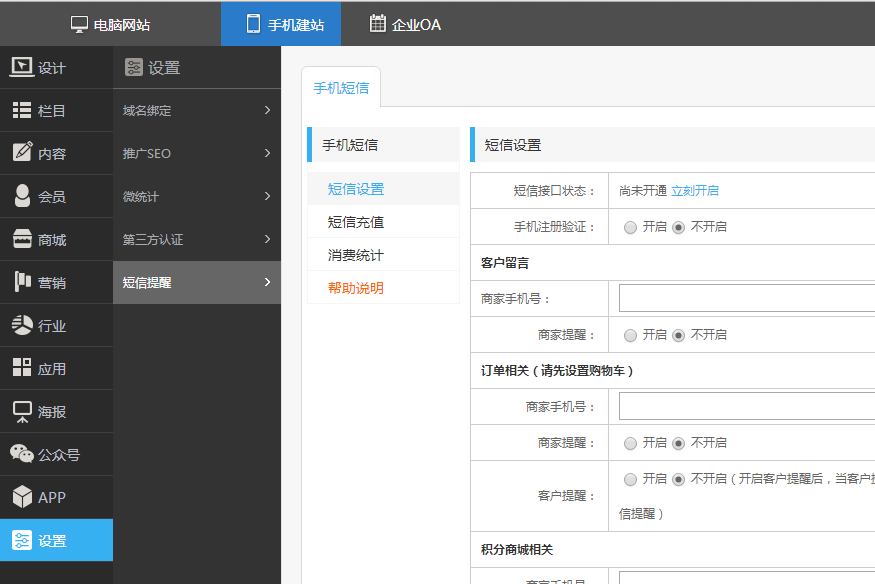This screenshot has width=875, height=584.
Task: Click the 应用 grid apps icon
Action: [x=22, y=367]
